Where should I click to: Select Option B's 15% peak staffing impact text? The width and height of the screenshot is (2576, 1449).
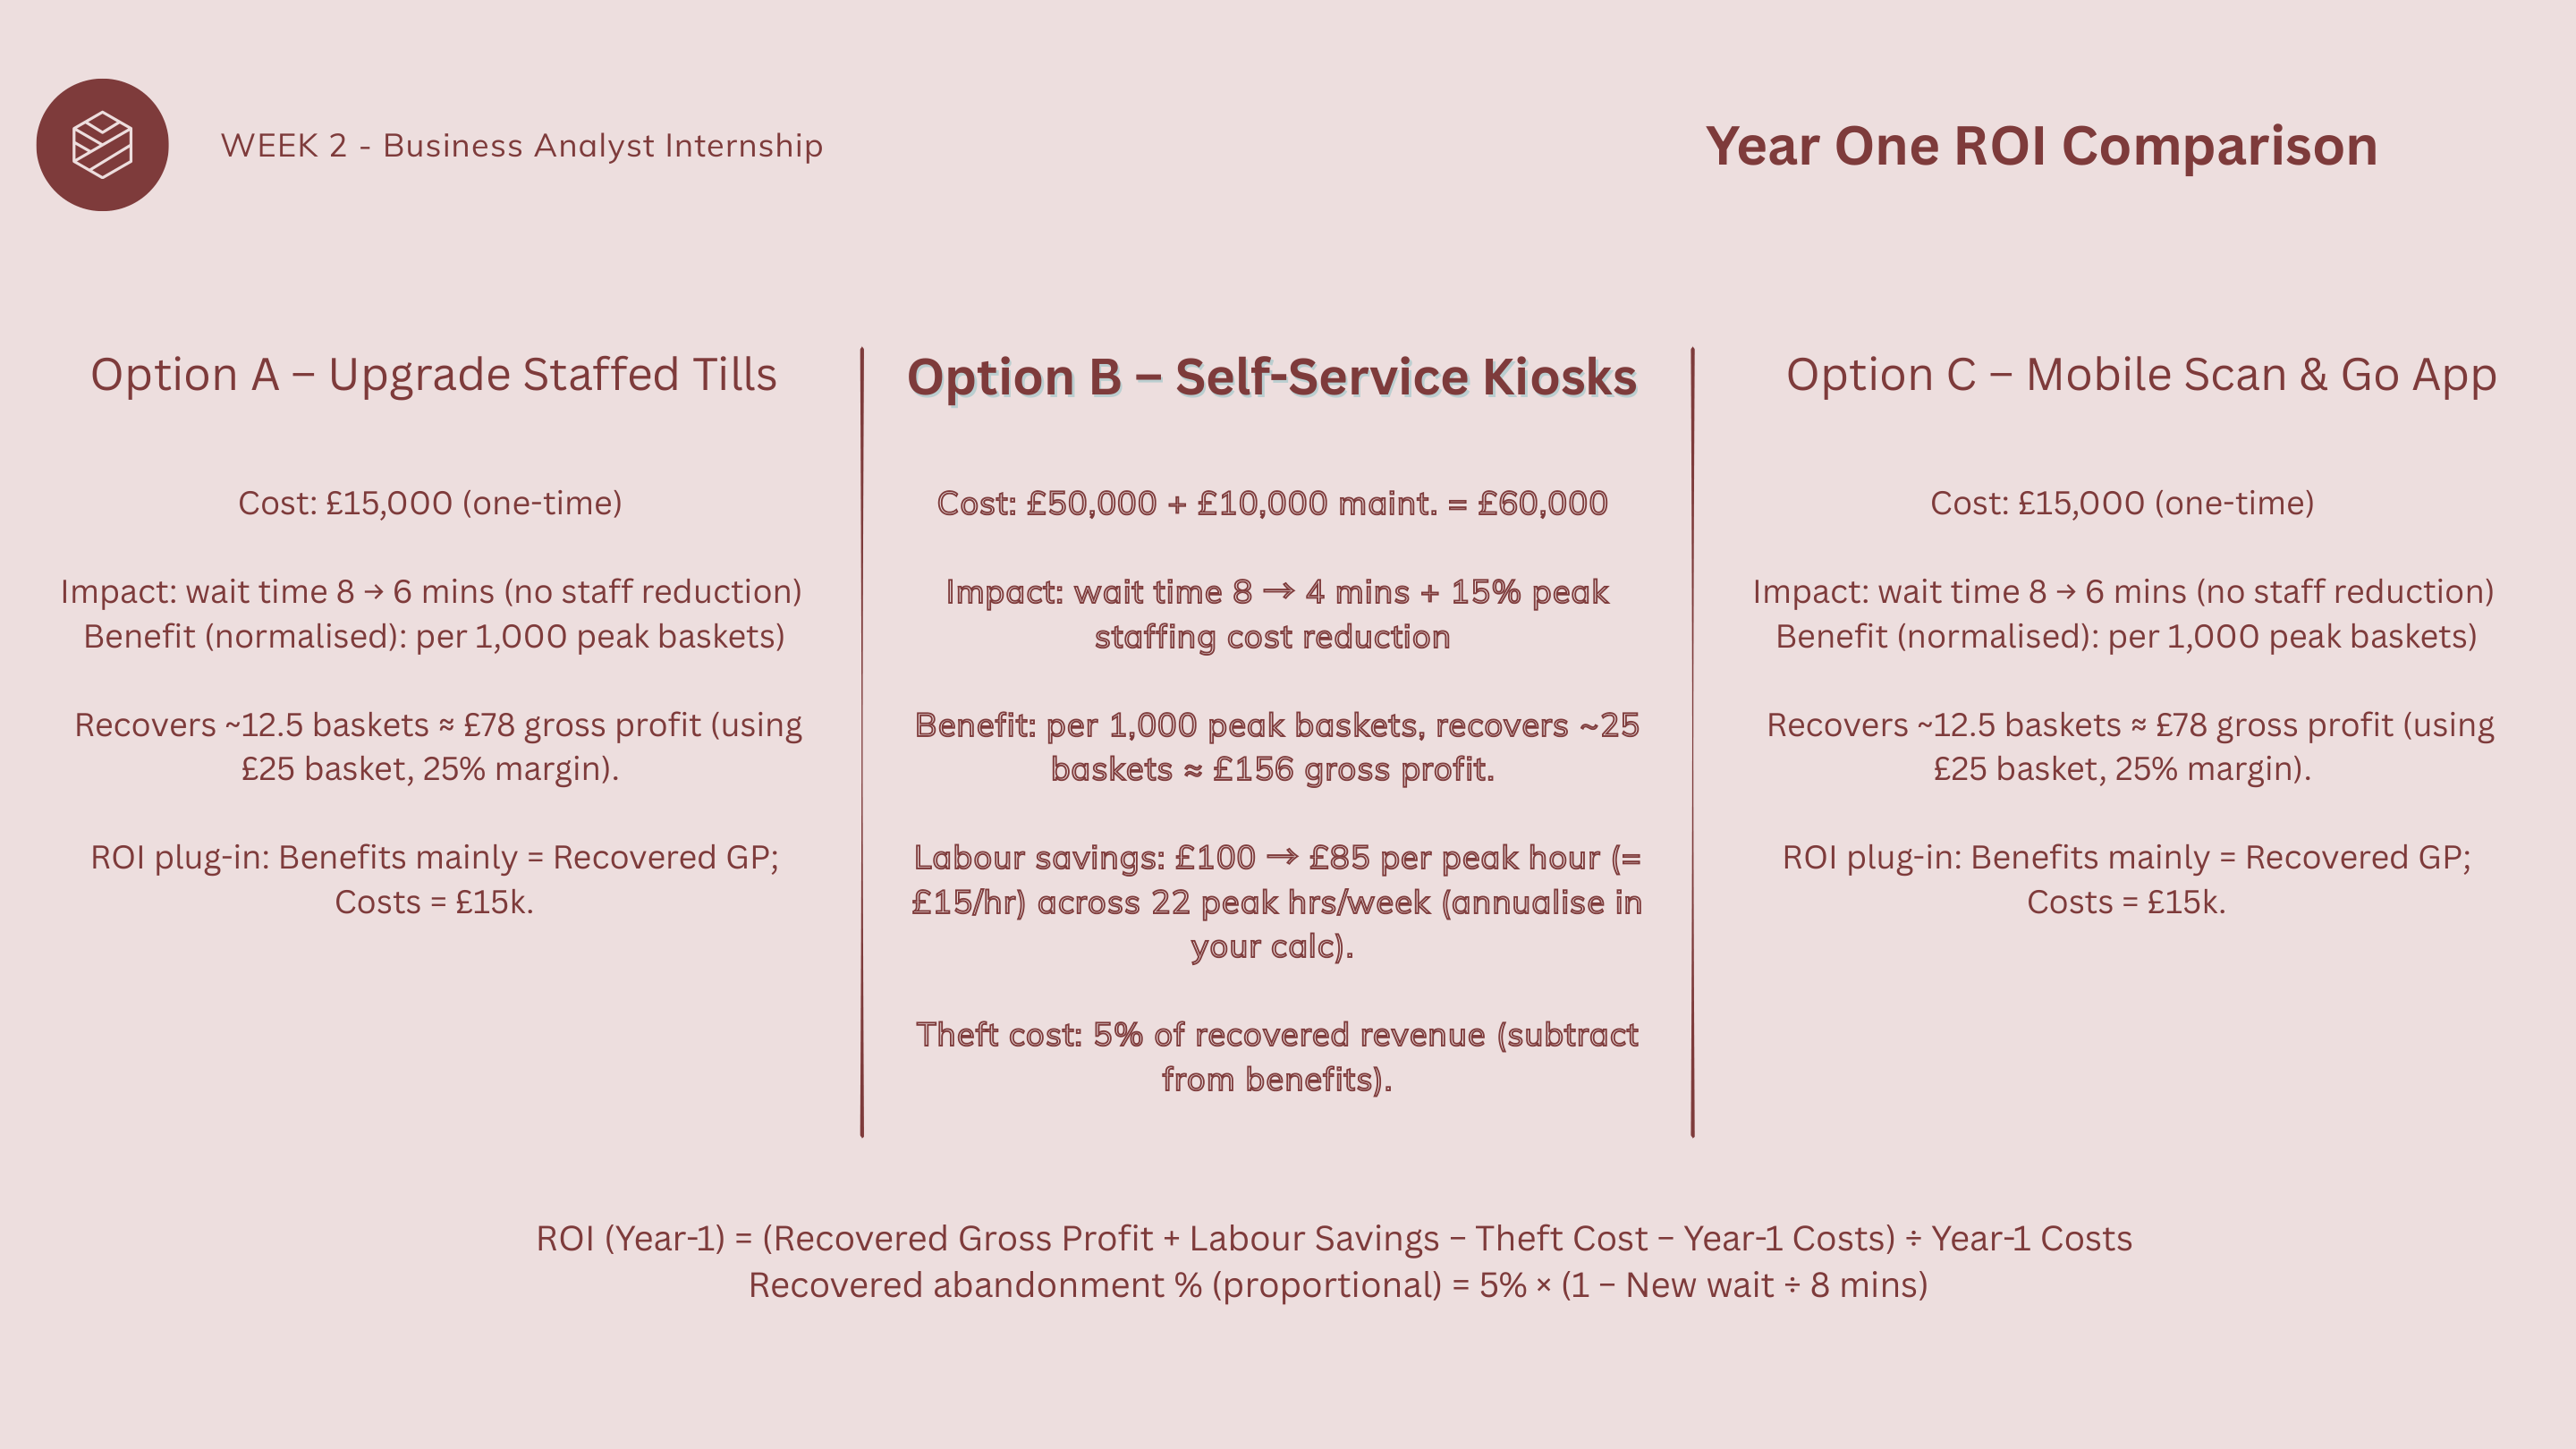click(x=1276, y=614)
